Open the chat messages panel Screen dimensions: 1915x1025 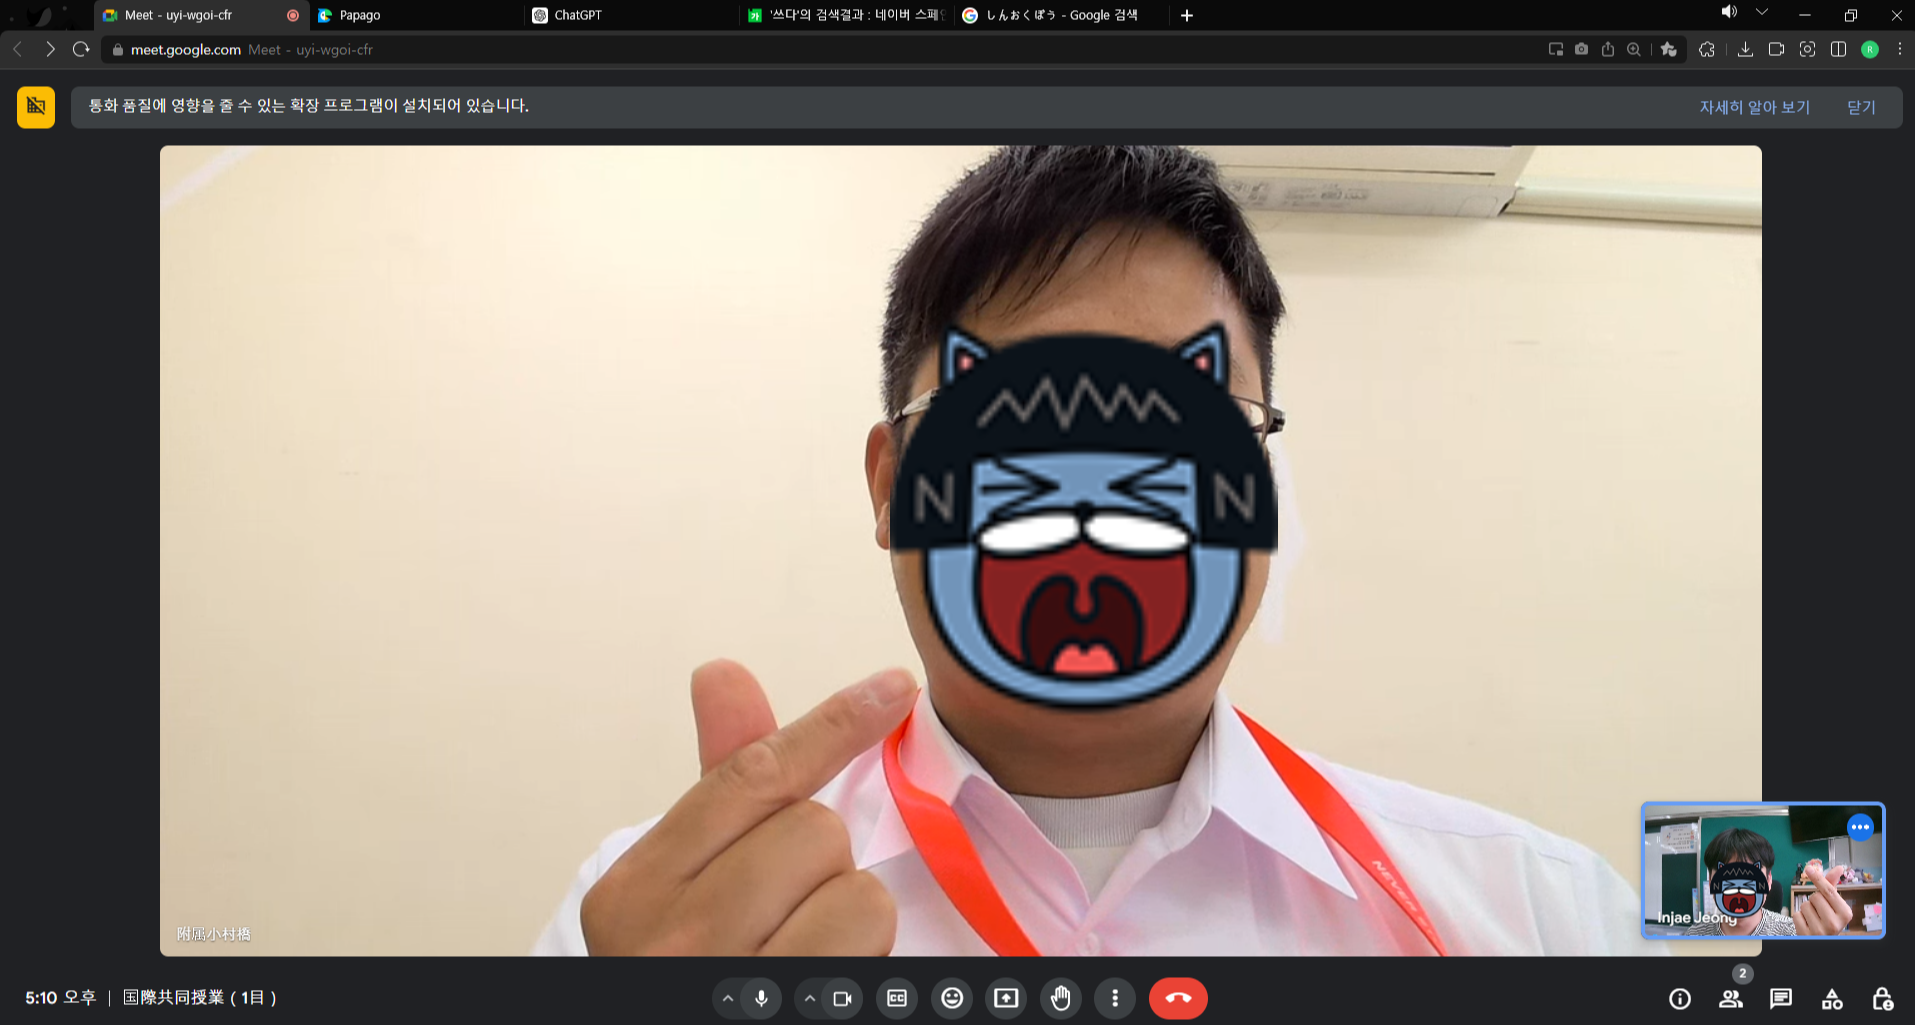point(1781,998)
